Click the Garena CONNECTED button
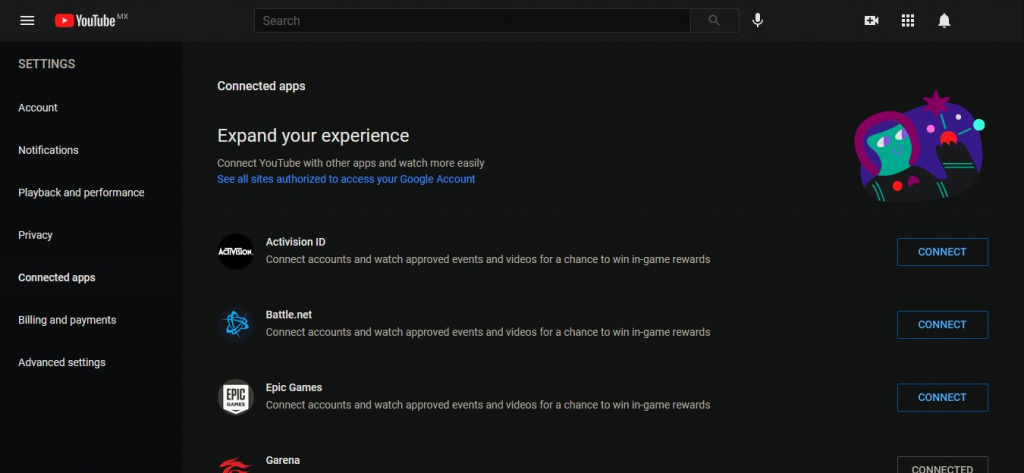The height and width of the screenshot is (473, 1024). pos(942,465)
